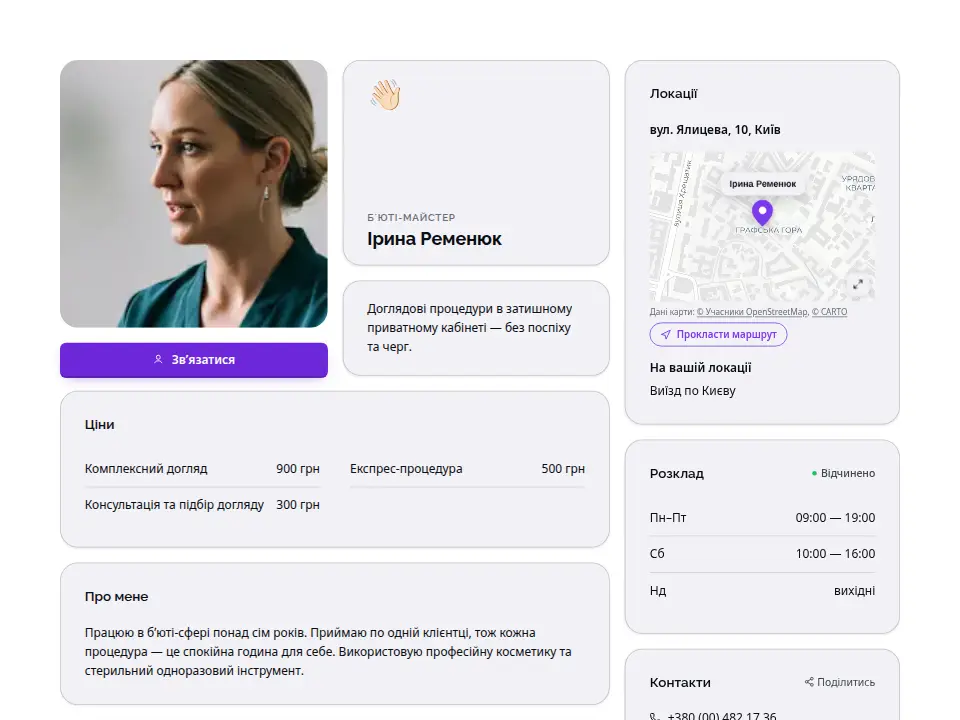The width and height of the screenshot is (960, 720).
Task: Click the Доглядові процедури description text
Action: point(470,328)
